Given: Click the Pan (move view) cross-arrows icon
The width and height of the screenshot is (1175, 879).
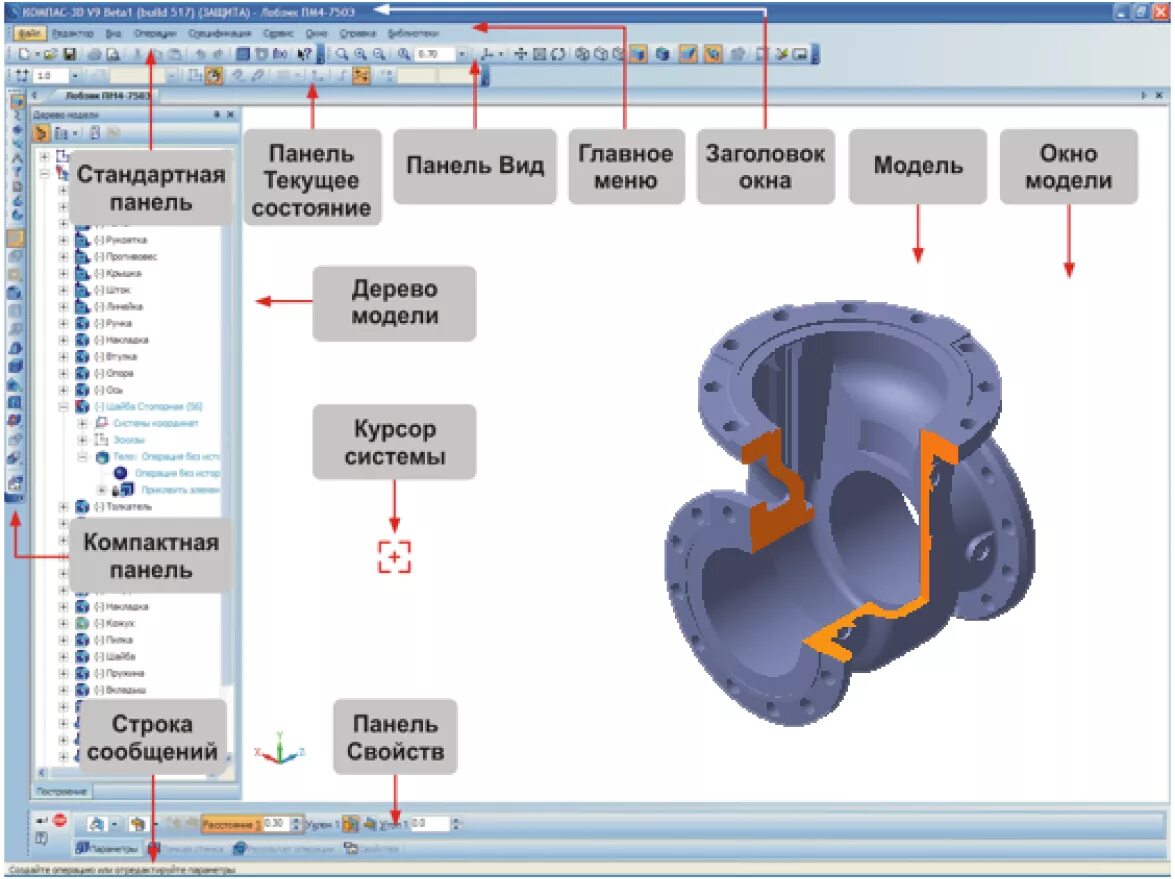Looking at the screenshot, I should tap(520, 54).
